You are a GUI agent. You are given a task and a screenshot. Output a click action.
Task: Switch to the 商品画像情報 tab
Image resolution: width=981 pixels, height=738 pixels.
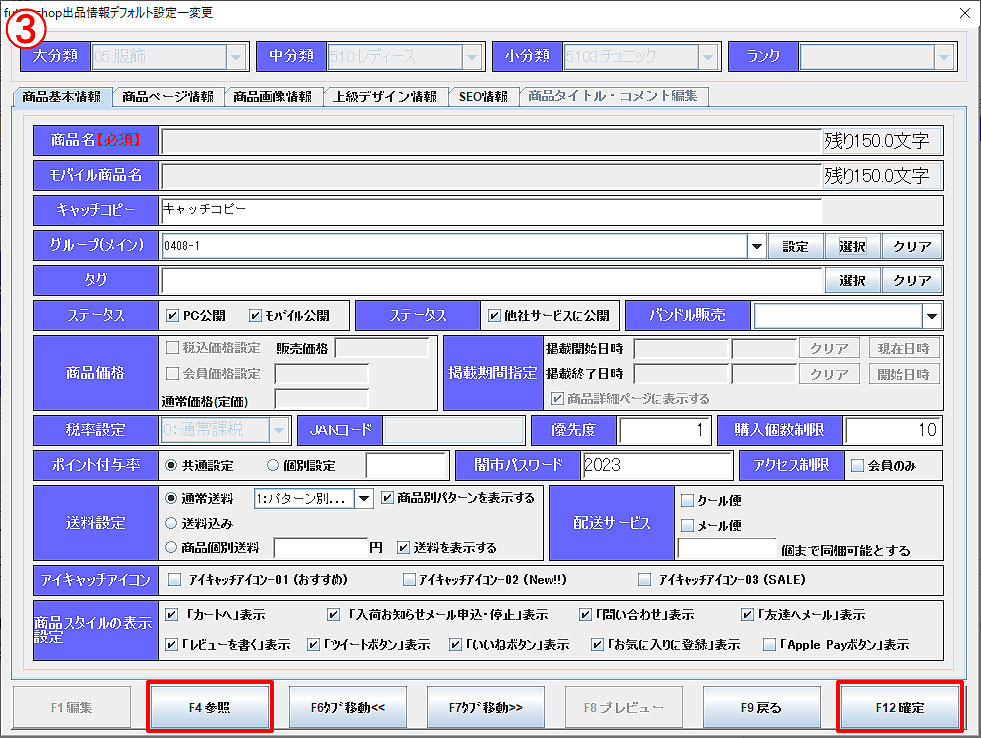272,97
